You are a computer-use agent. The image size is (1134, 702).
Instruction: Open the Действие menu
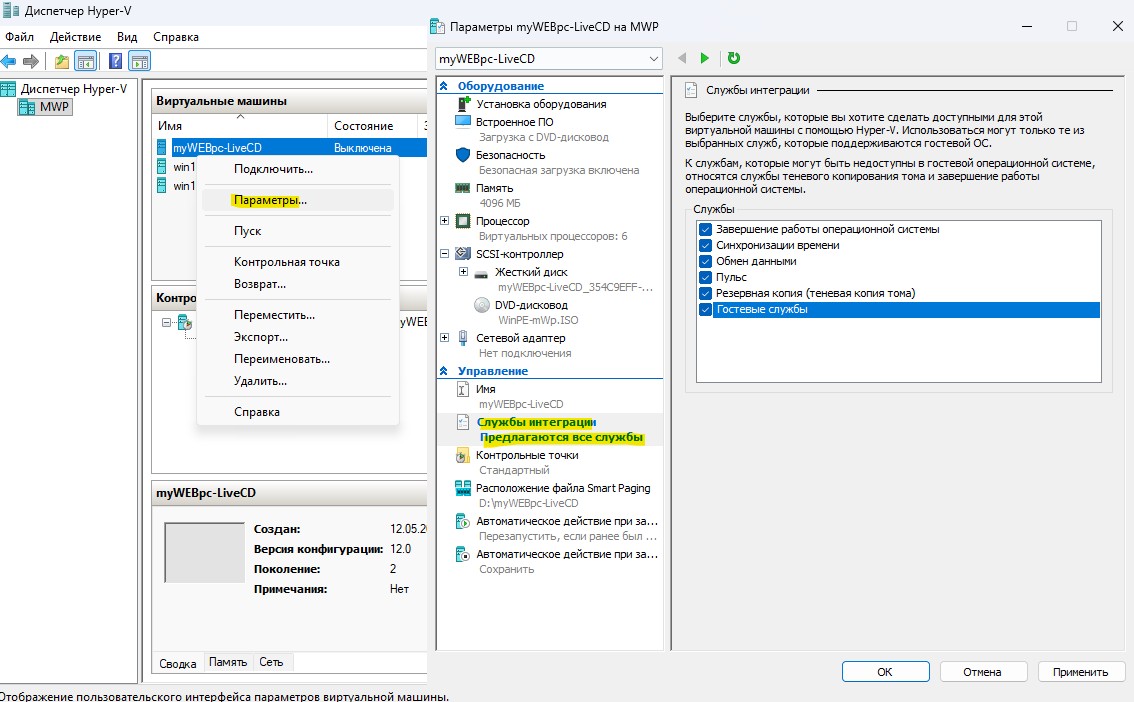(x=76, y=36)
